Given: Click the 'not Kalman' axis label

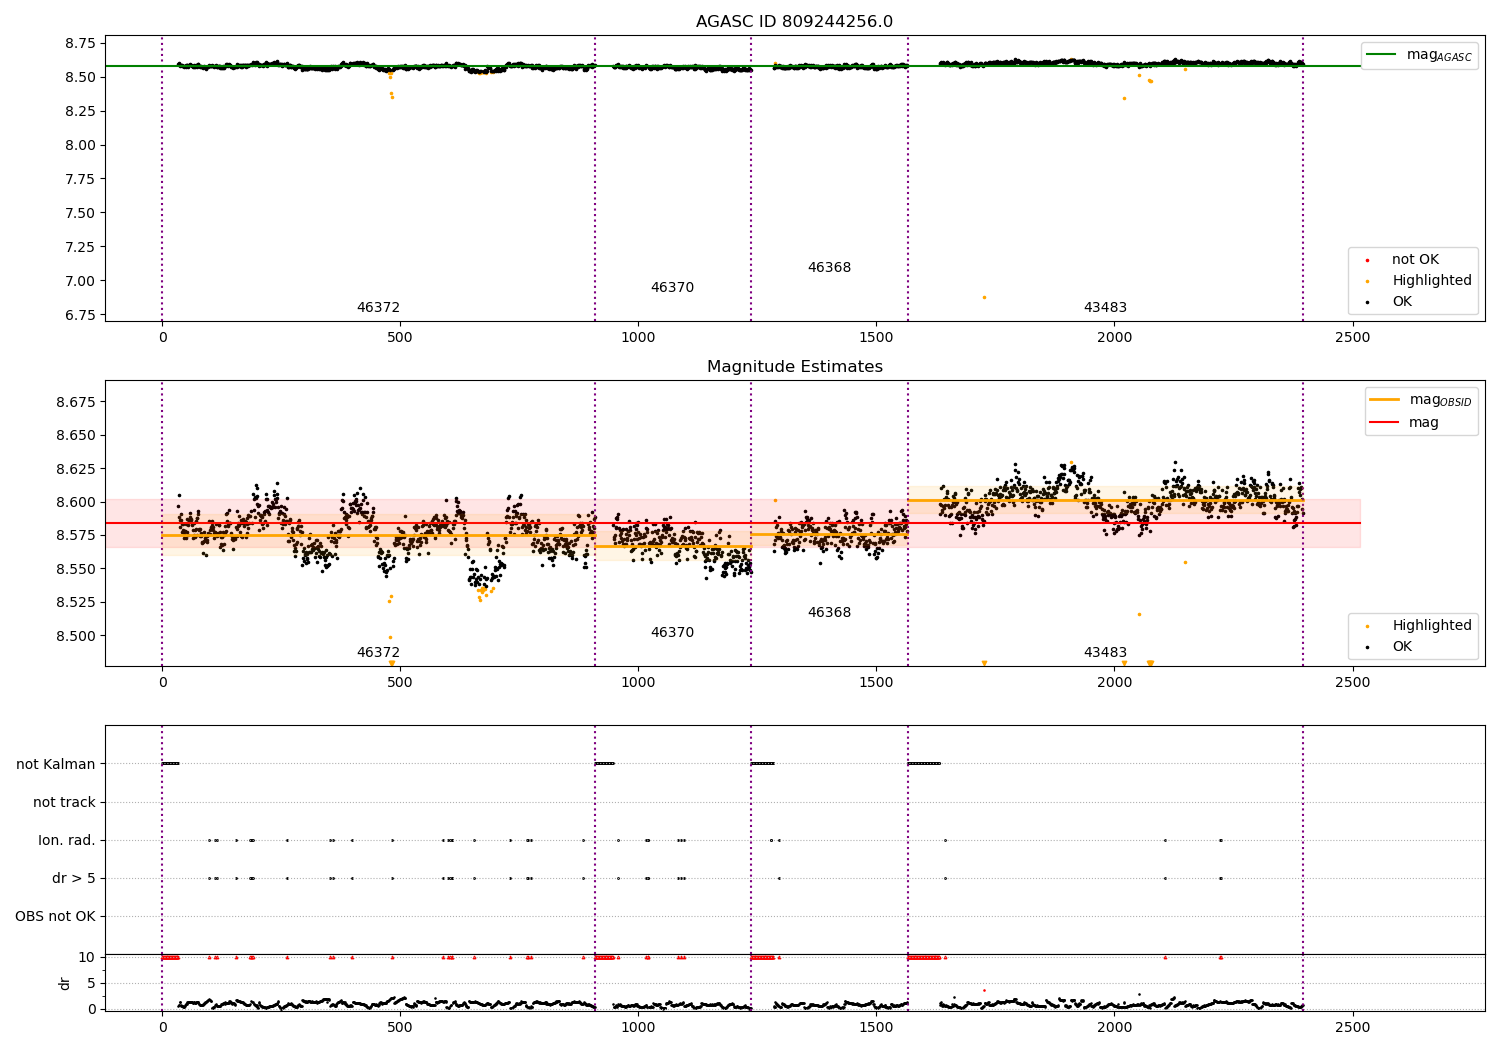Looking at the screenshot, I should click(56, 764).
